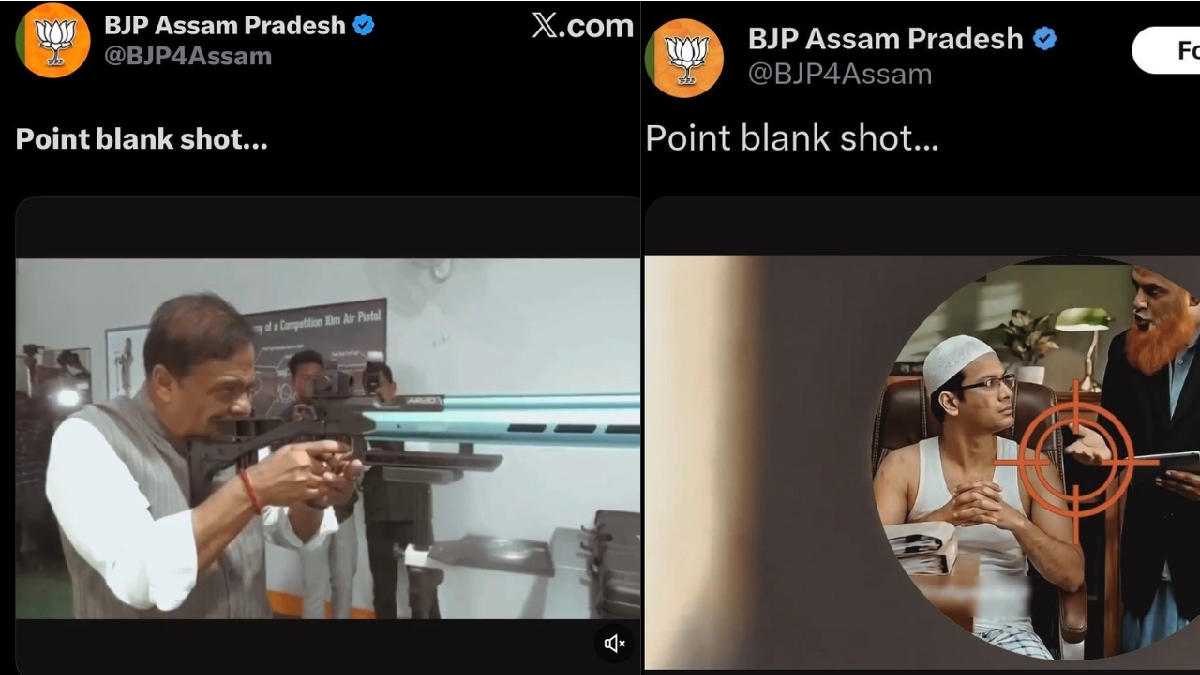Screen dimensions: 1200x675
Task: Select "Point blank shot..." bold text on left
Action: 142,139
